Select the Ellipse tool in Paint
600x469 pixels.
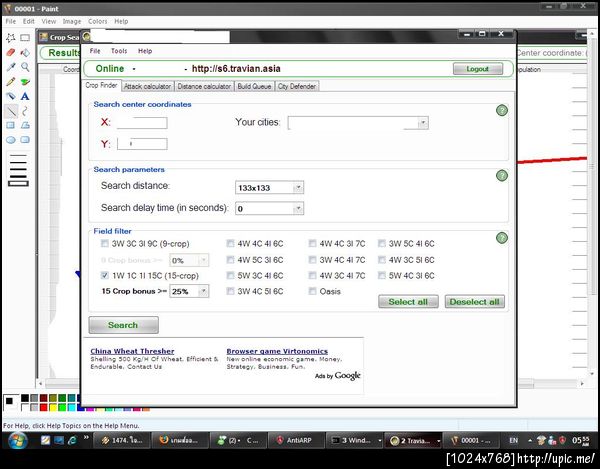coord(11,140)
